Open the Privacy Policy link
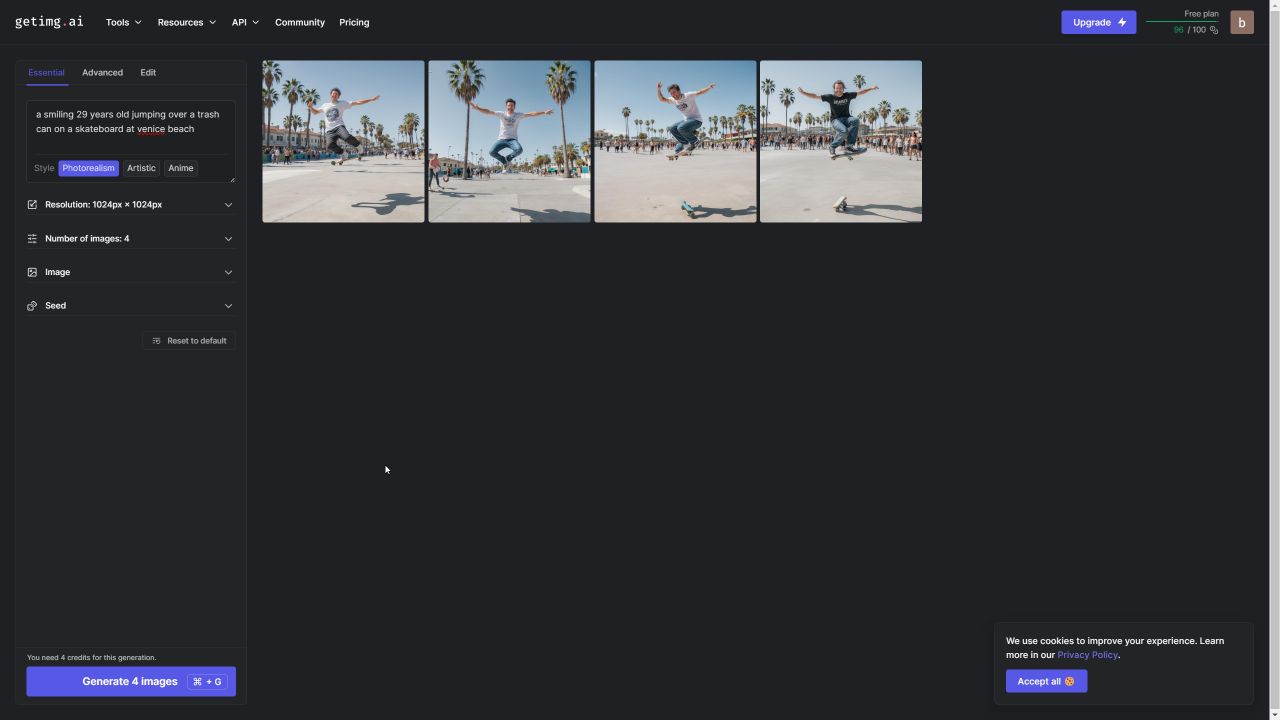 (x=1087, y=655)
